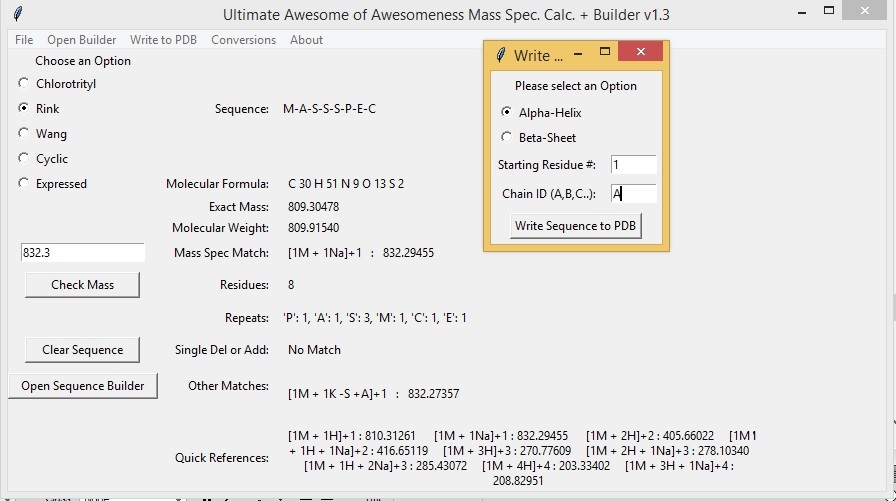The image size is (896, 501).
Task: Select the Rink radio option
Action: point(24,108)
